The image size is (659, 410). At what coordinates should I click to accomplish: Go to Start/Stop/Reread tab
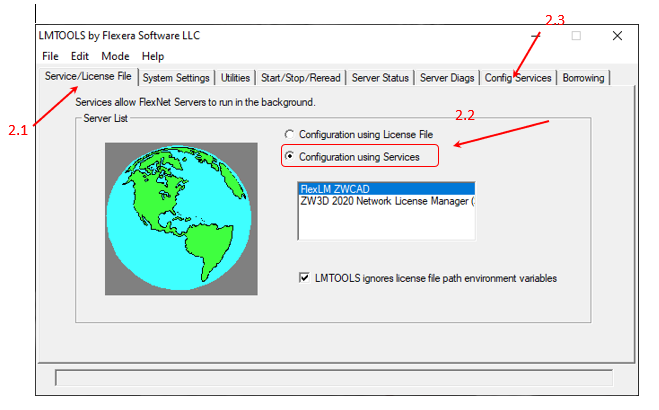[x=301, y=78]
